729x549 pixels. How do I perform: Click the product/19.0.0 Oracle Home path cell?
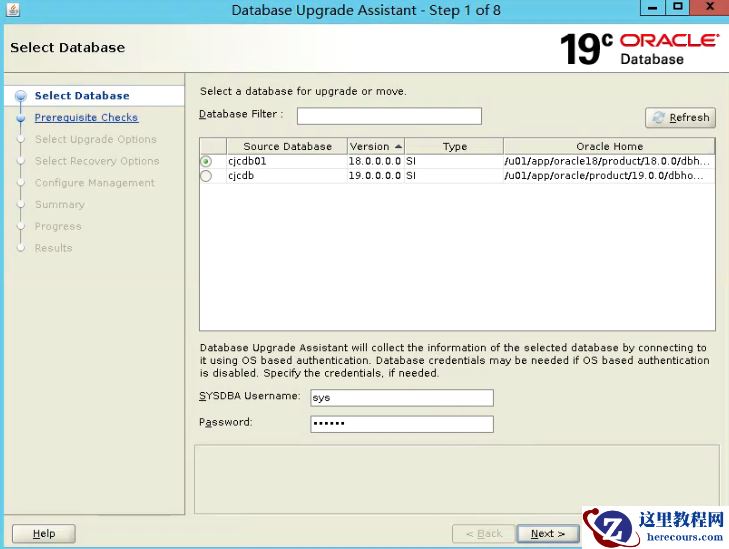pos(609,176)
